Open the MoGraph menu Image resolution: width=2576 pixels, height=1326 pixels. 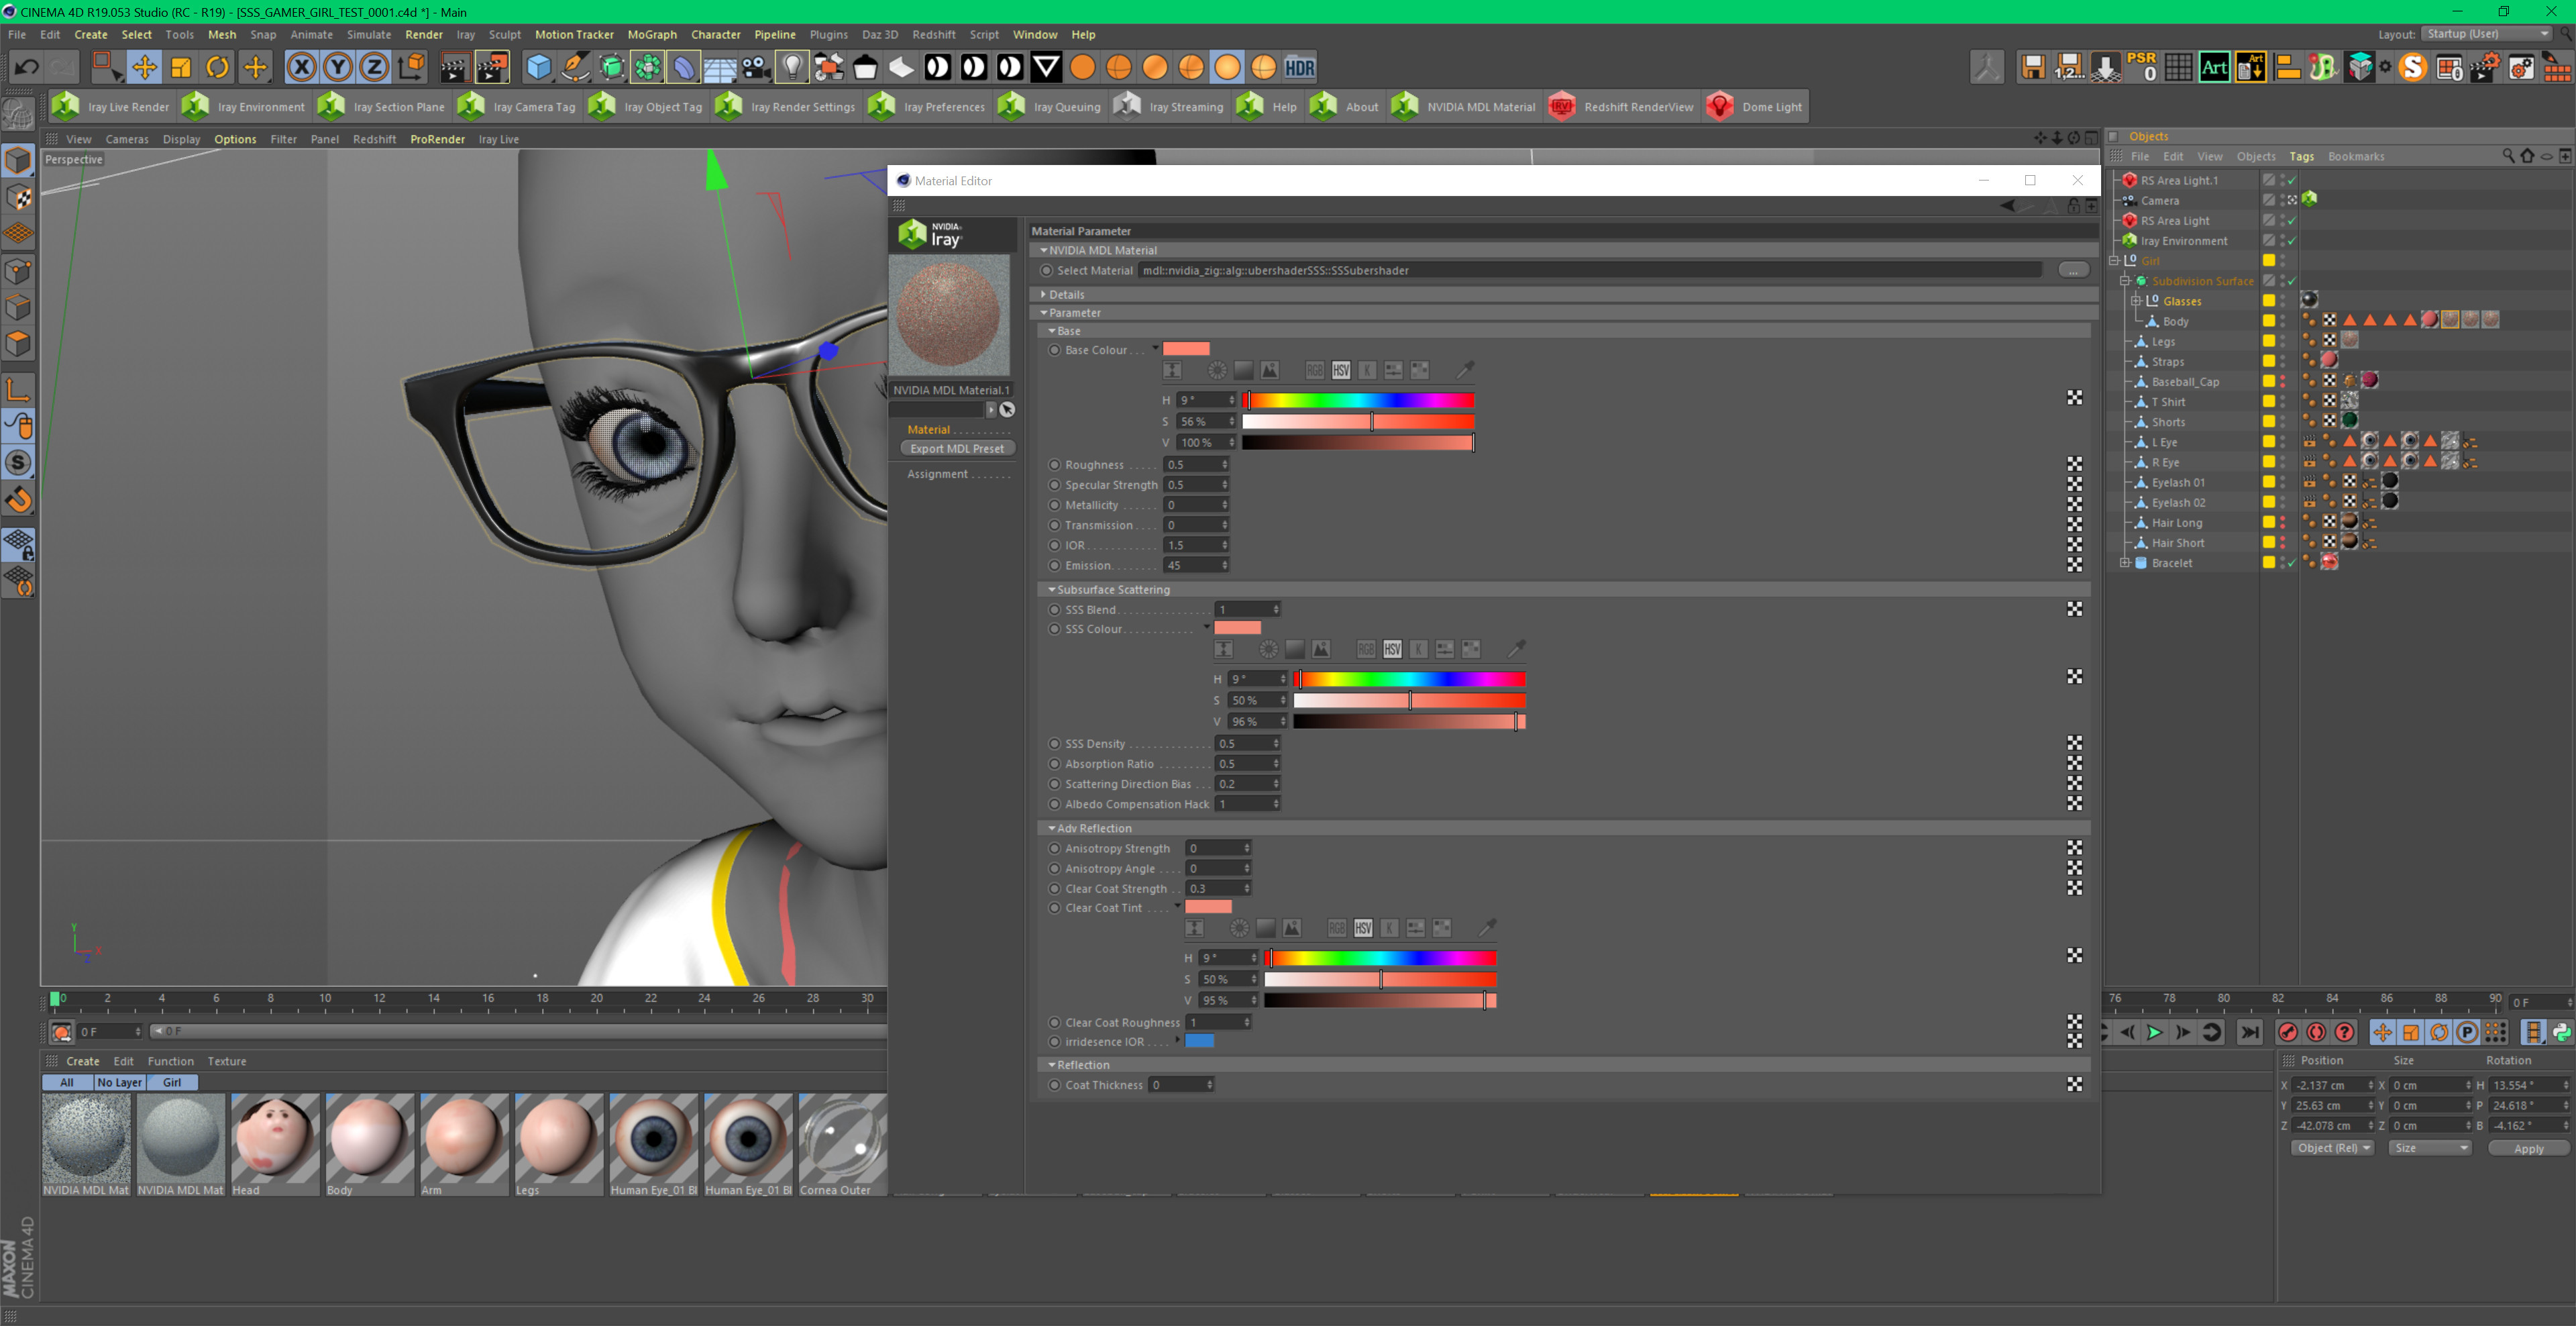(x=652, y=34)
